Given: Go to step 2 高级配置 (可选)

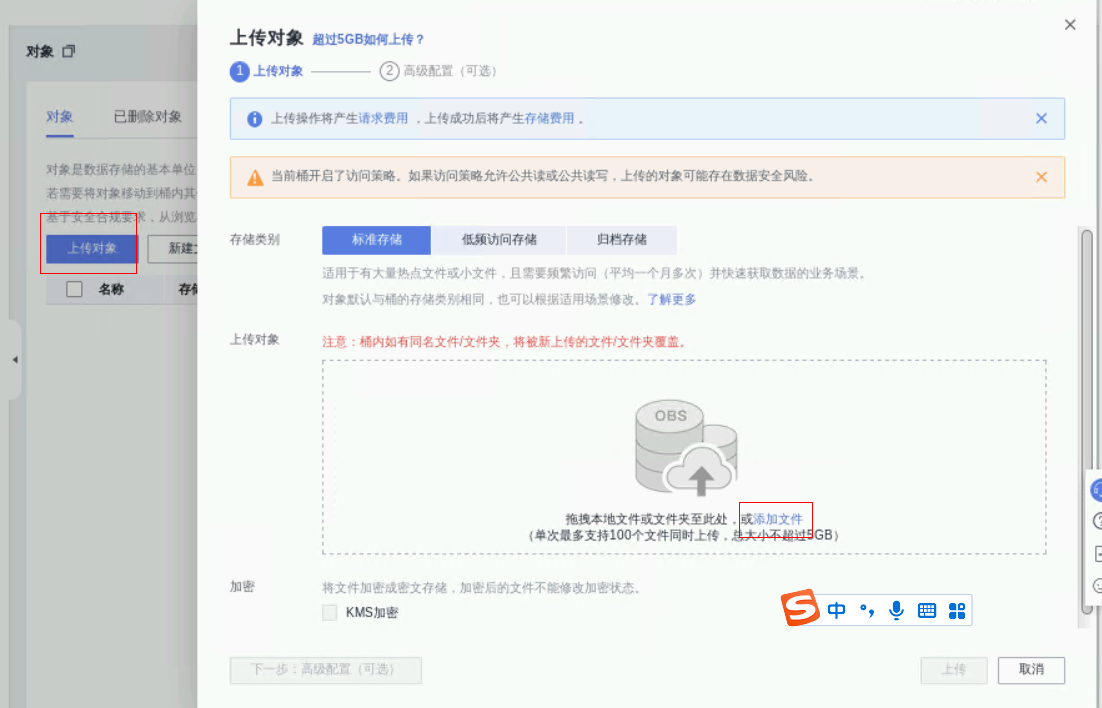Looking at the screenshot, I should click(438, 71).
